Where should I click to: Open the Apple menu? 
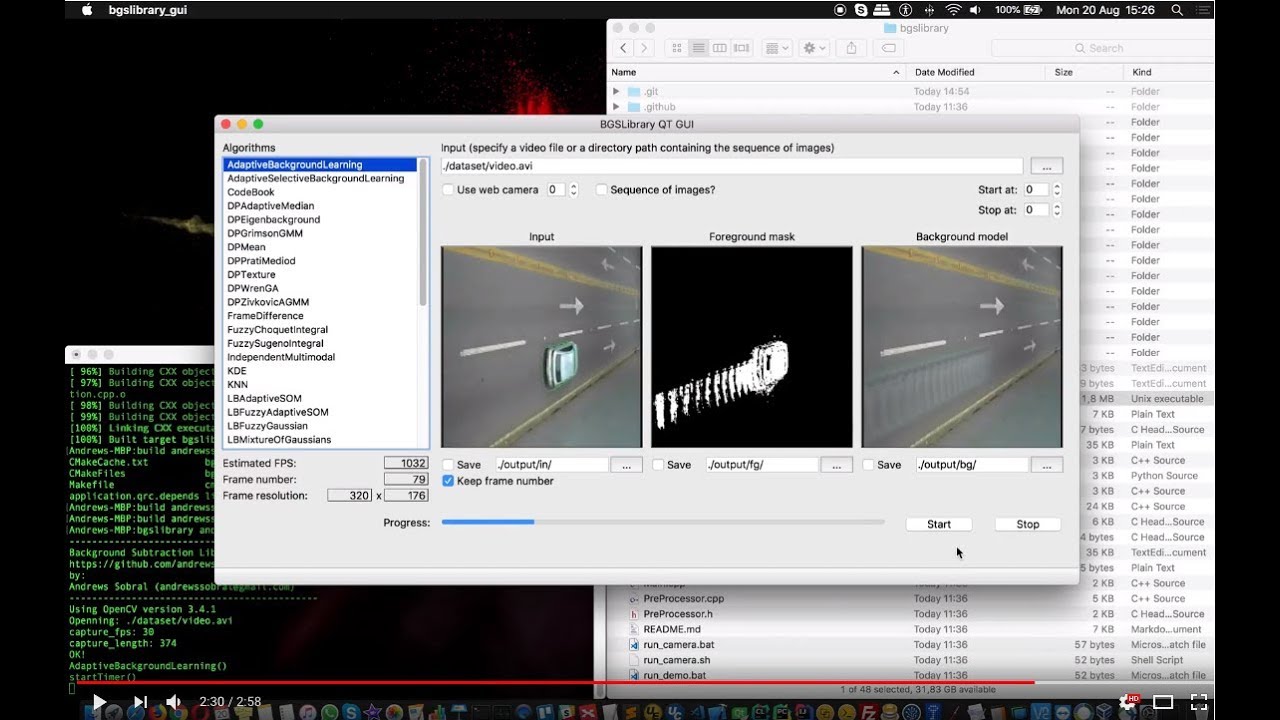[x=86, y=10]
